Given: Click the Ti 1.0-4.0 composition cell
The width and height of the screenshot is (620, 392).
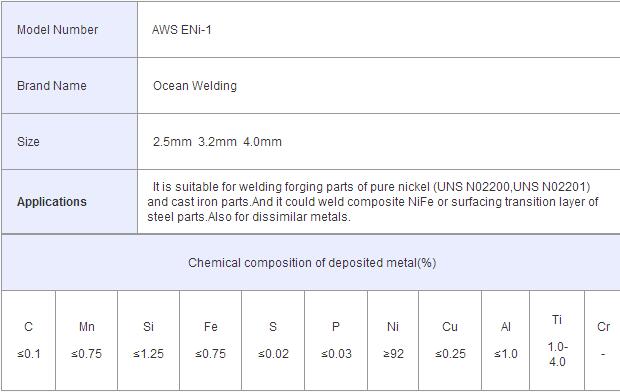Looking at the screenshot, I should point(557,341).
